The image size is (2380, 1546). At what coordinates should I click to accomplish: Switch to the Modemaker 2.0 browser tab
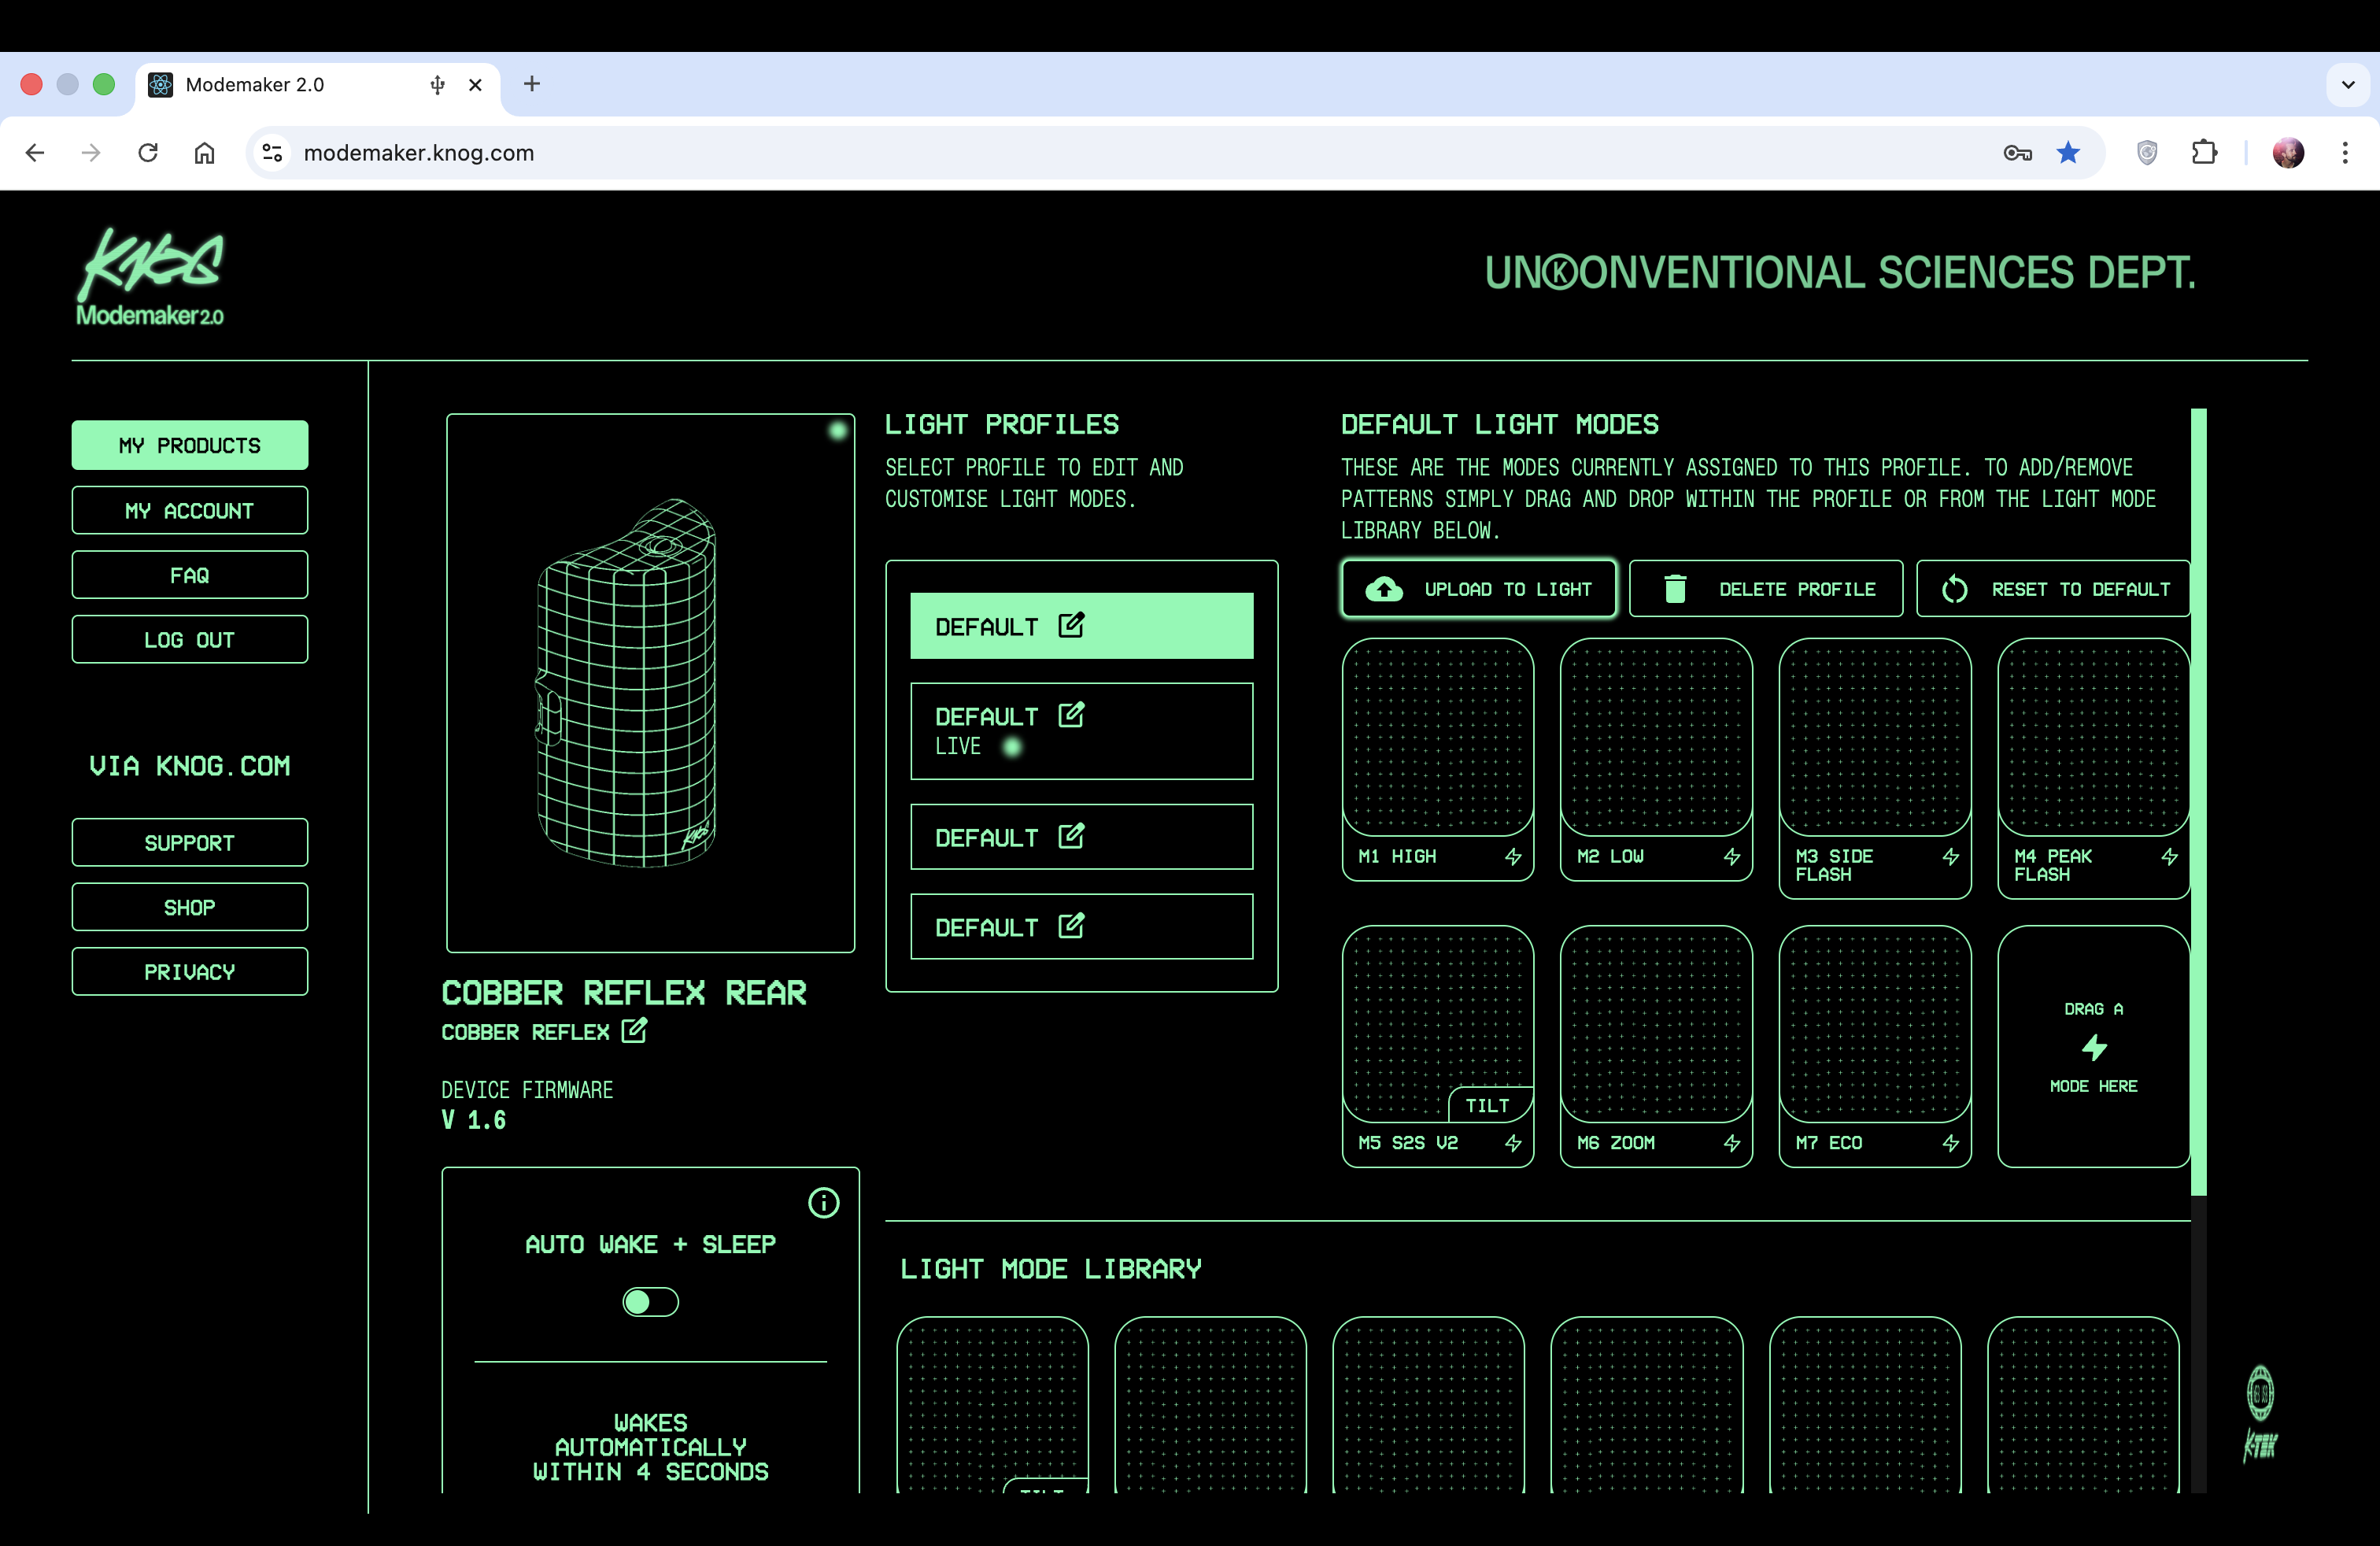coord(255,85)
